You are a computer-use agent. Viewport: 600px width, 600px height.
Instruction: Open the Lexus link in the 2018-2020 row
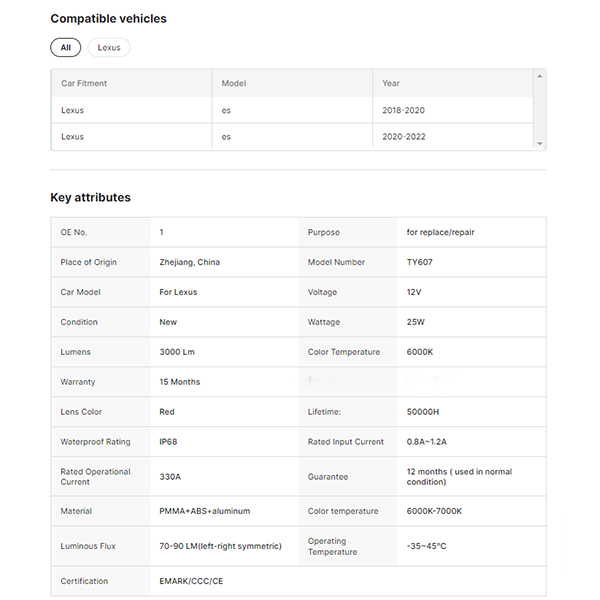coord(72,110)
